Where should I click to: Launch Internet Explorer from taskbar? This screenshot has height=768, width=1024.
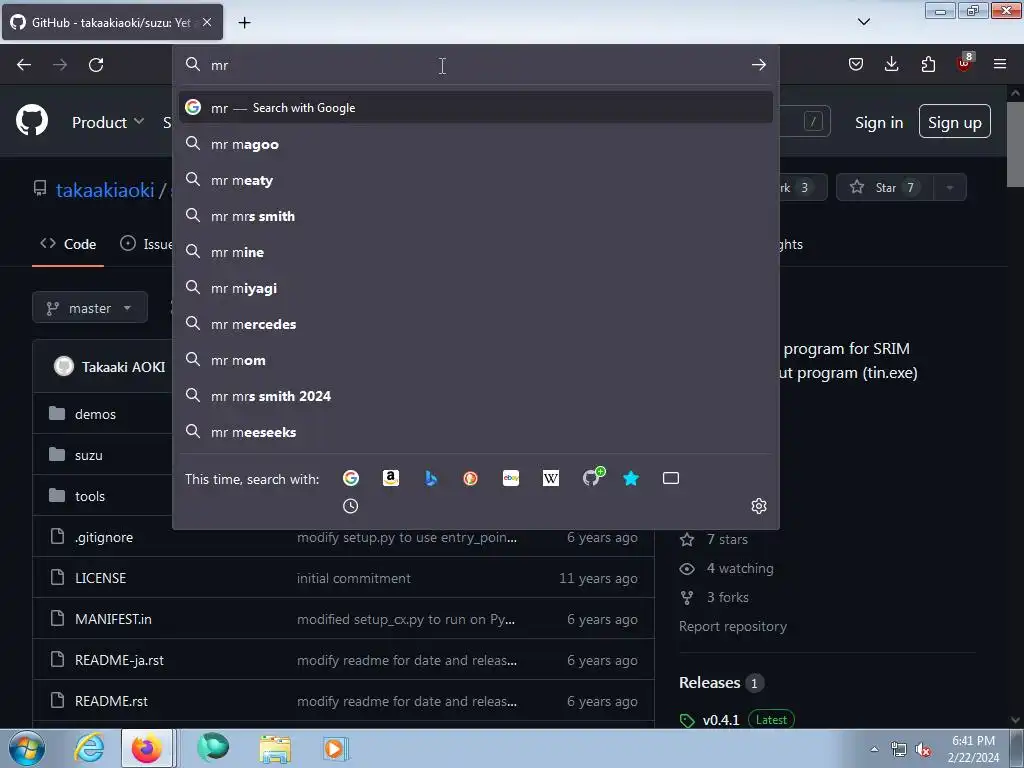click(x=89, y=748)
